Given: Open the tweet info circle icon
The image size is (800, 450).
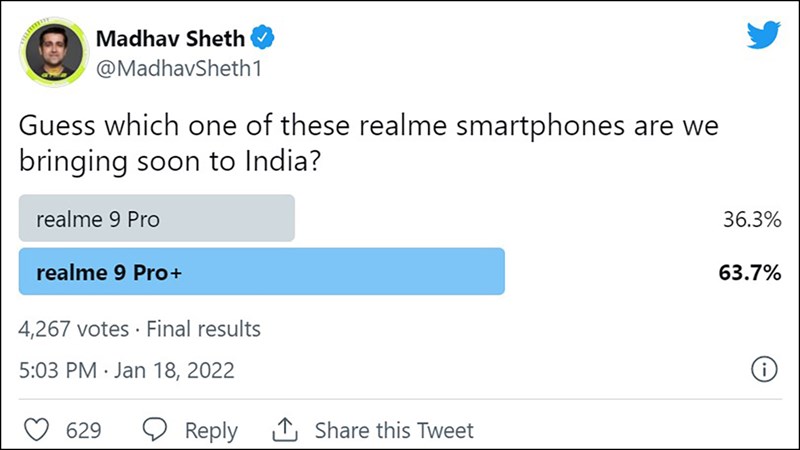Looking at the screenshot, I should pyautogui.click(x=764, y=371).
